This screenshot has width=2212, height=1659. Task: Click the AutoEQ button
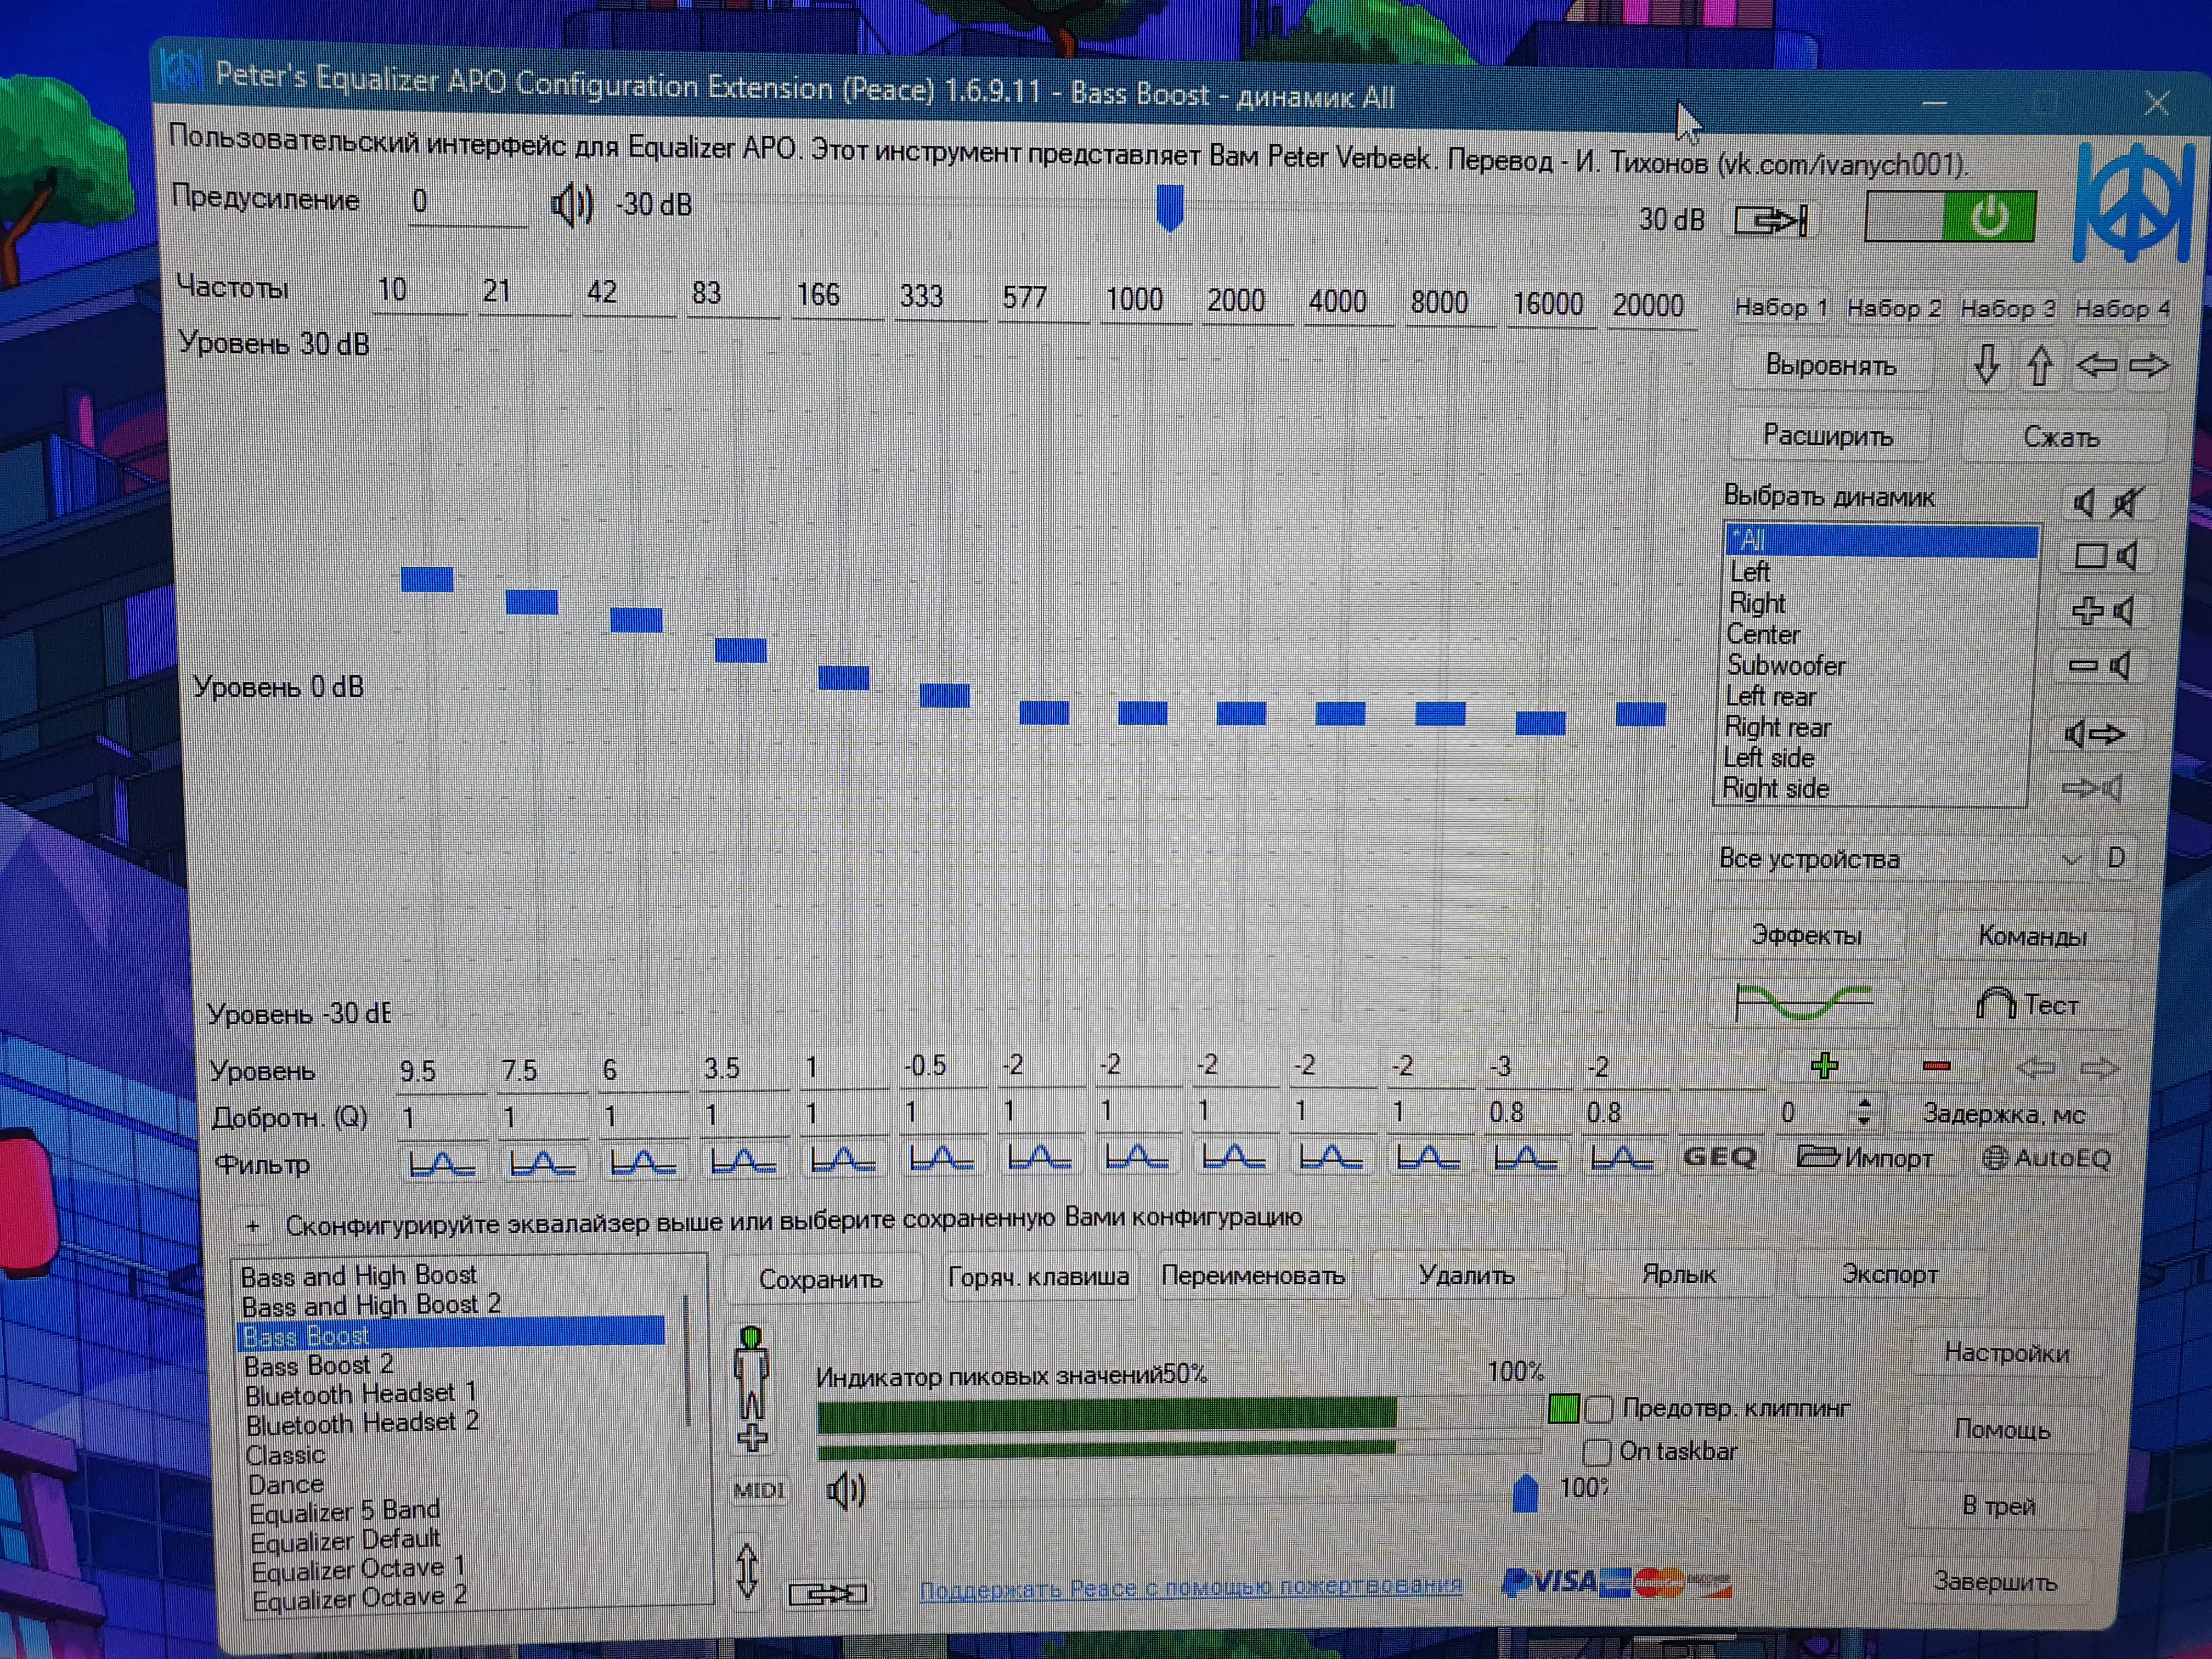(x=2047, y=1158)
